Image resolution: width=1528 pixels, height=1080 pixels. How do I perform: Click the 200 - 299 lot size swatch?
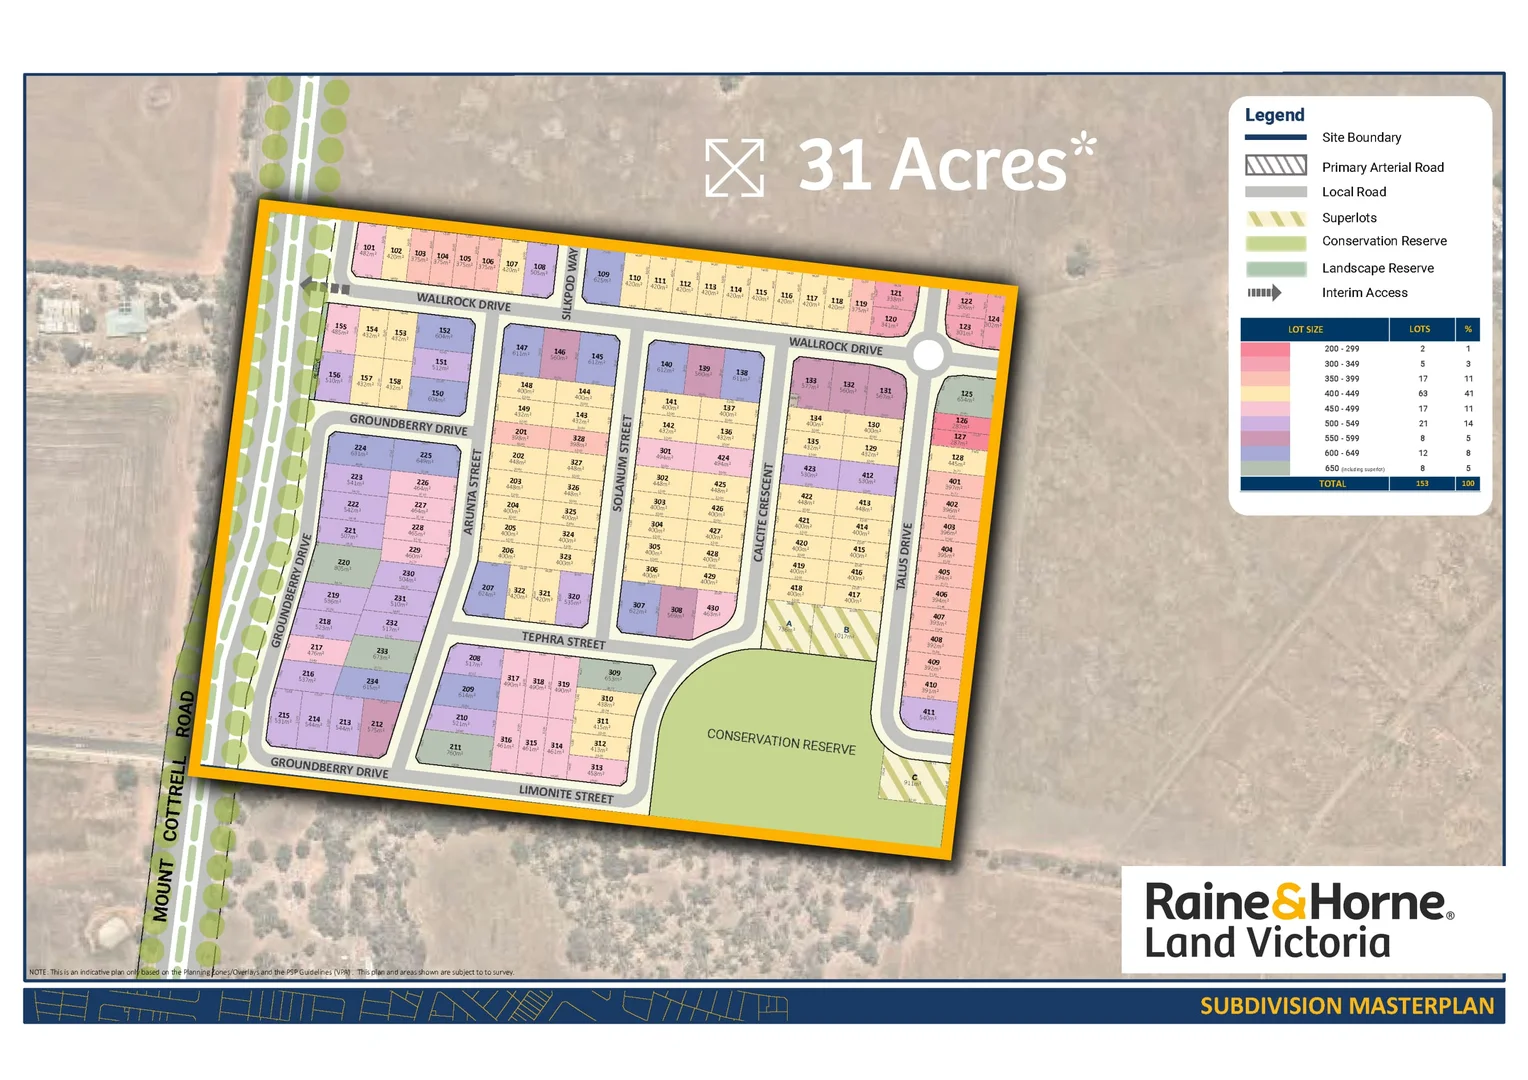(1264, 349)
